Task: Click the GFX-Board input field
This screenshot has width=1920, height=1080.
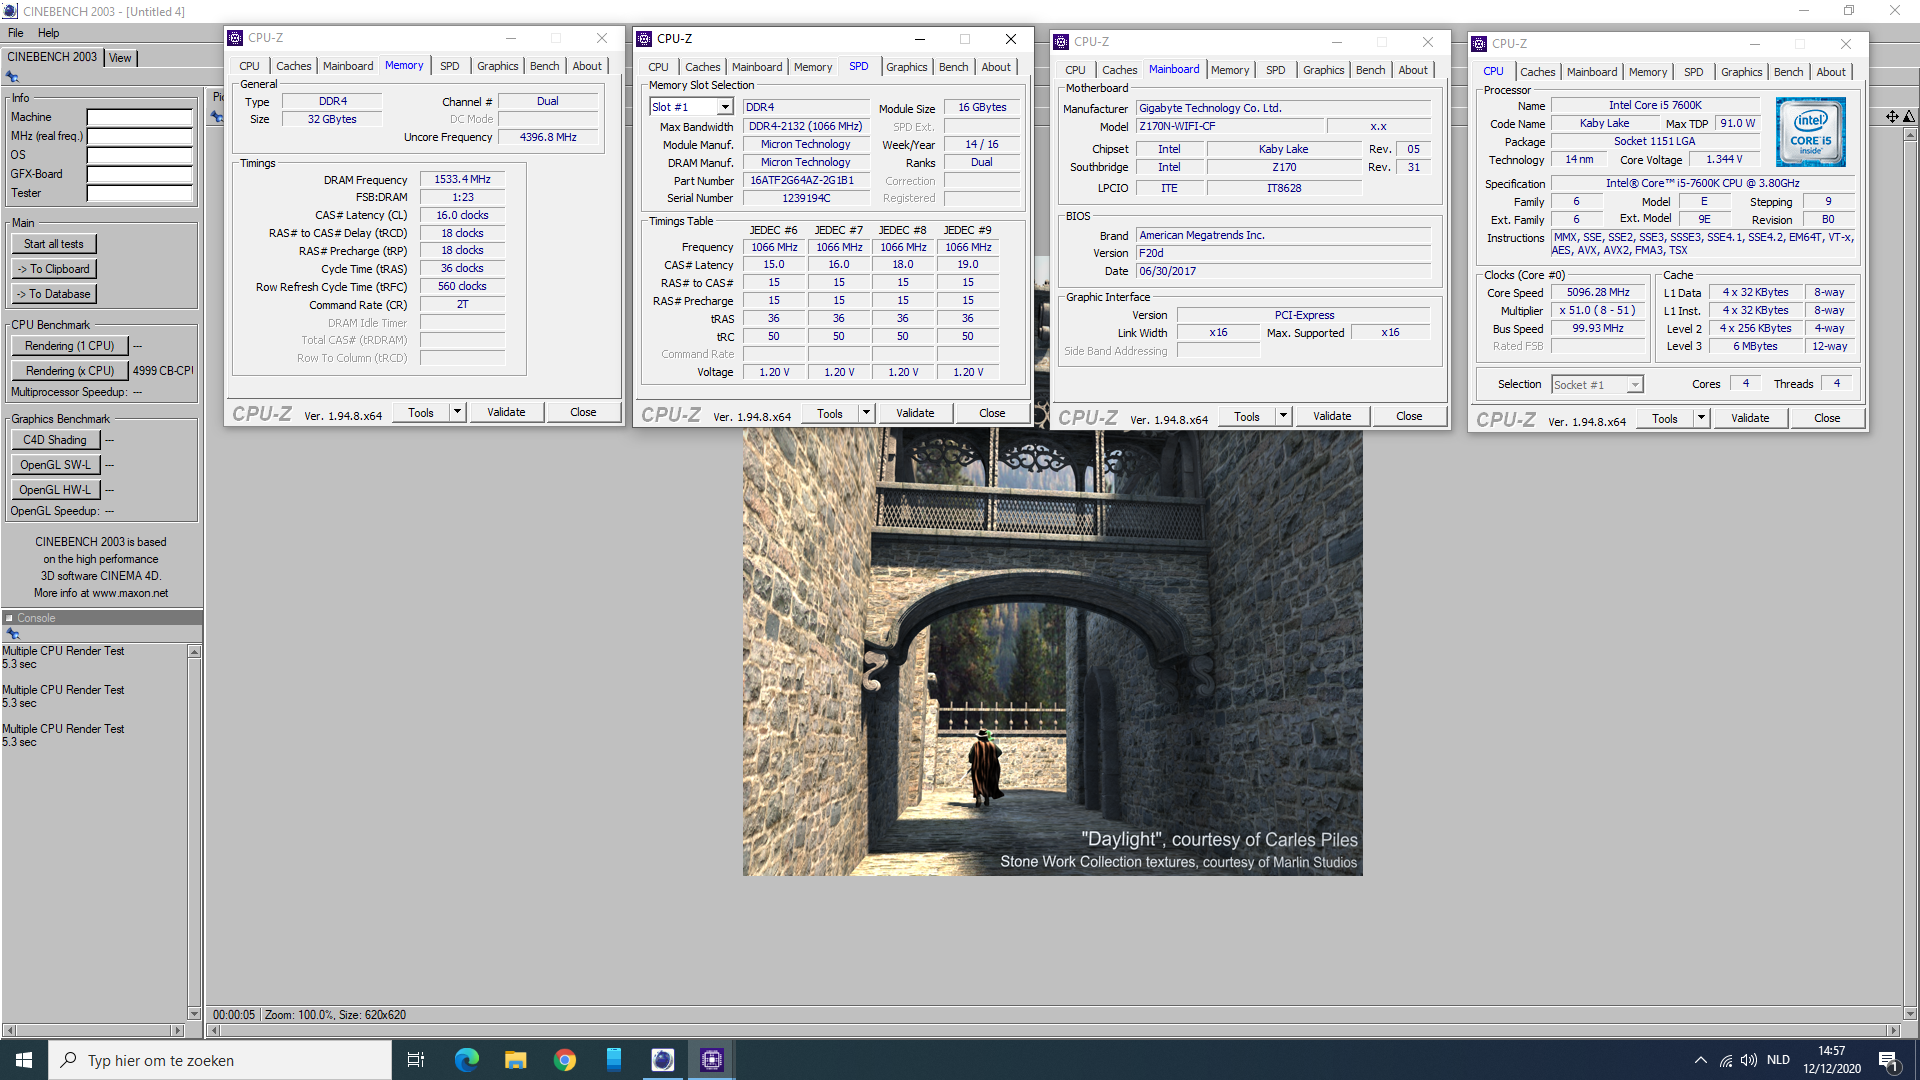Action: (x=139, y=174)
